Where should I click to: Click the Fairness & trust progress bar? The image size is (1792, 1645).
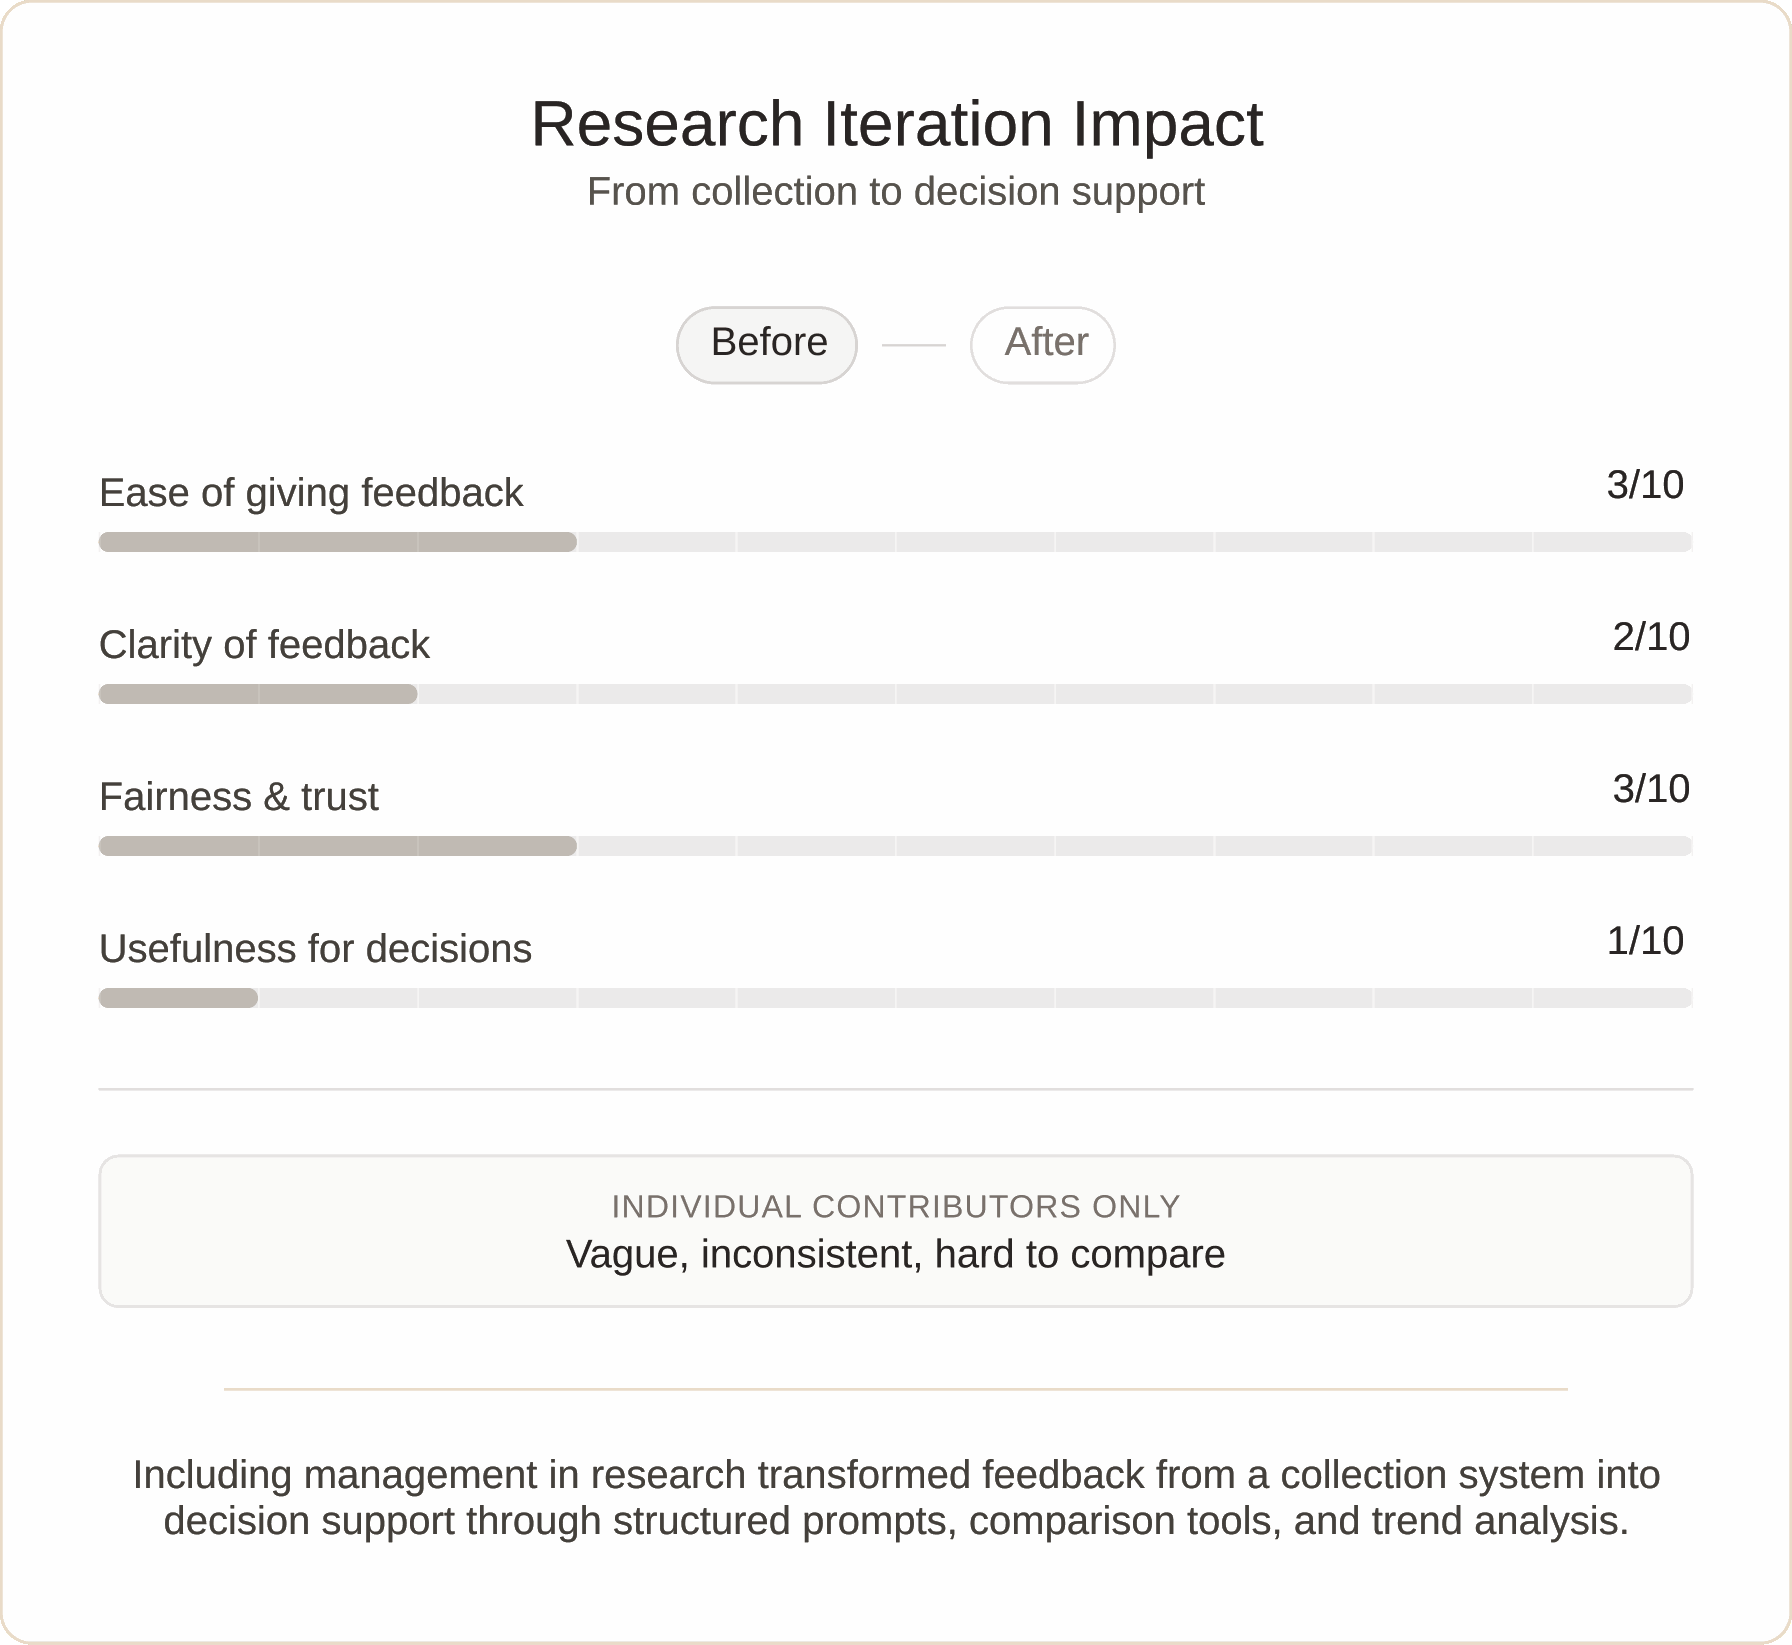[x=895, y=846]
